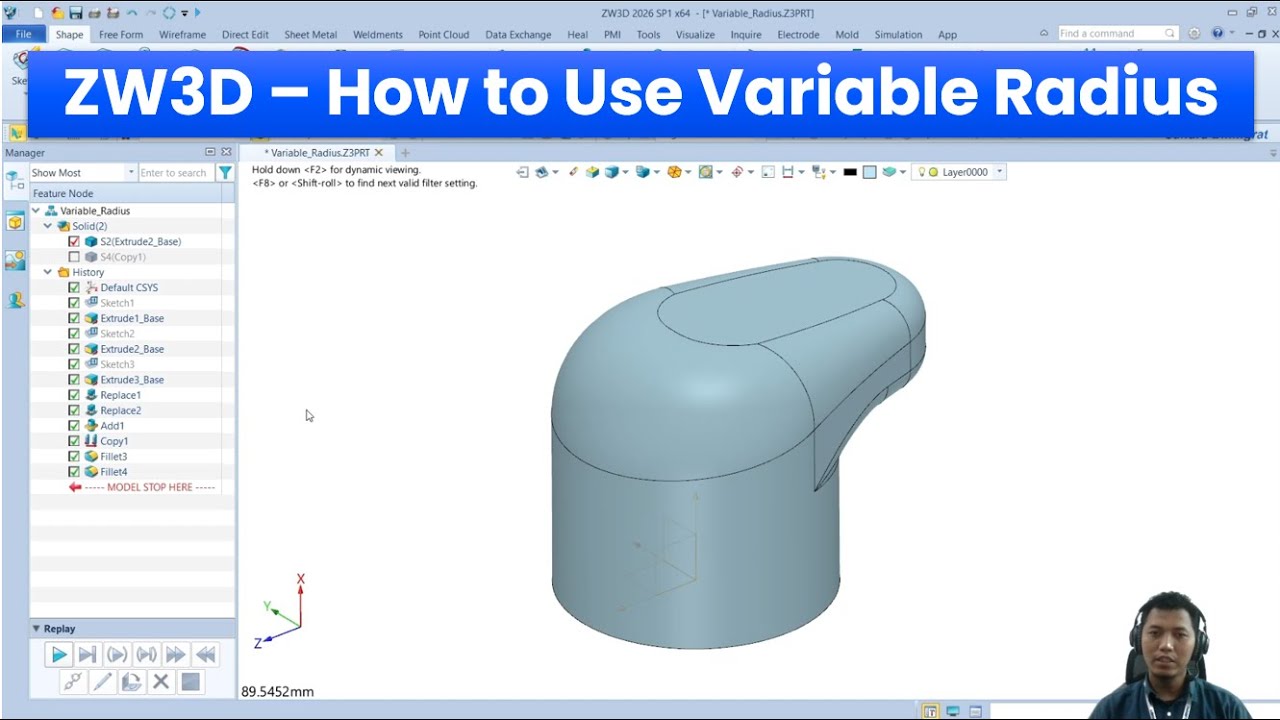Click the dimension H icon in view toolbar
This screenshot has width=1280, height=720.
pyautogui.click(x=788, y=172)
